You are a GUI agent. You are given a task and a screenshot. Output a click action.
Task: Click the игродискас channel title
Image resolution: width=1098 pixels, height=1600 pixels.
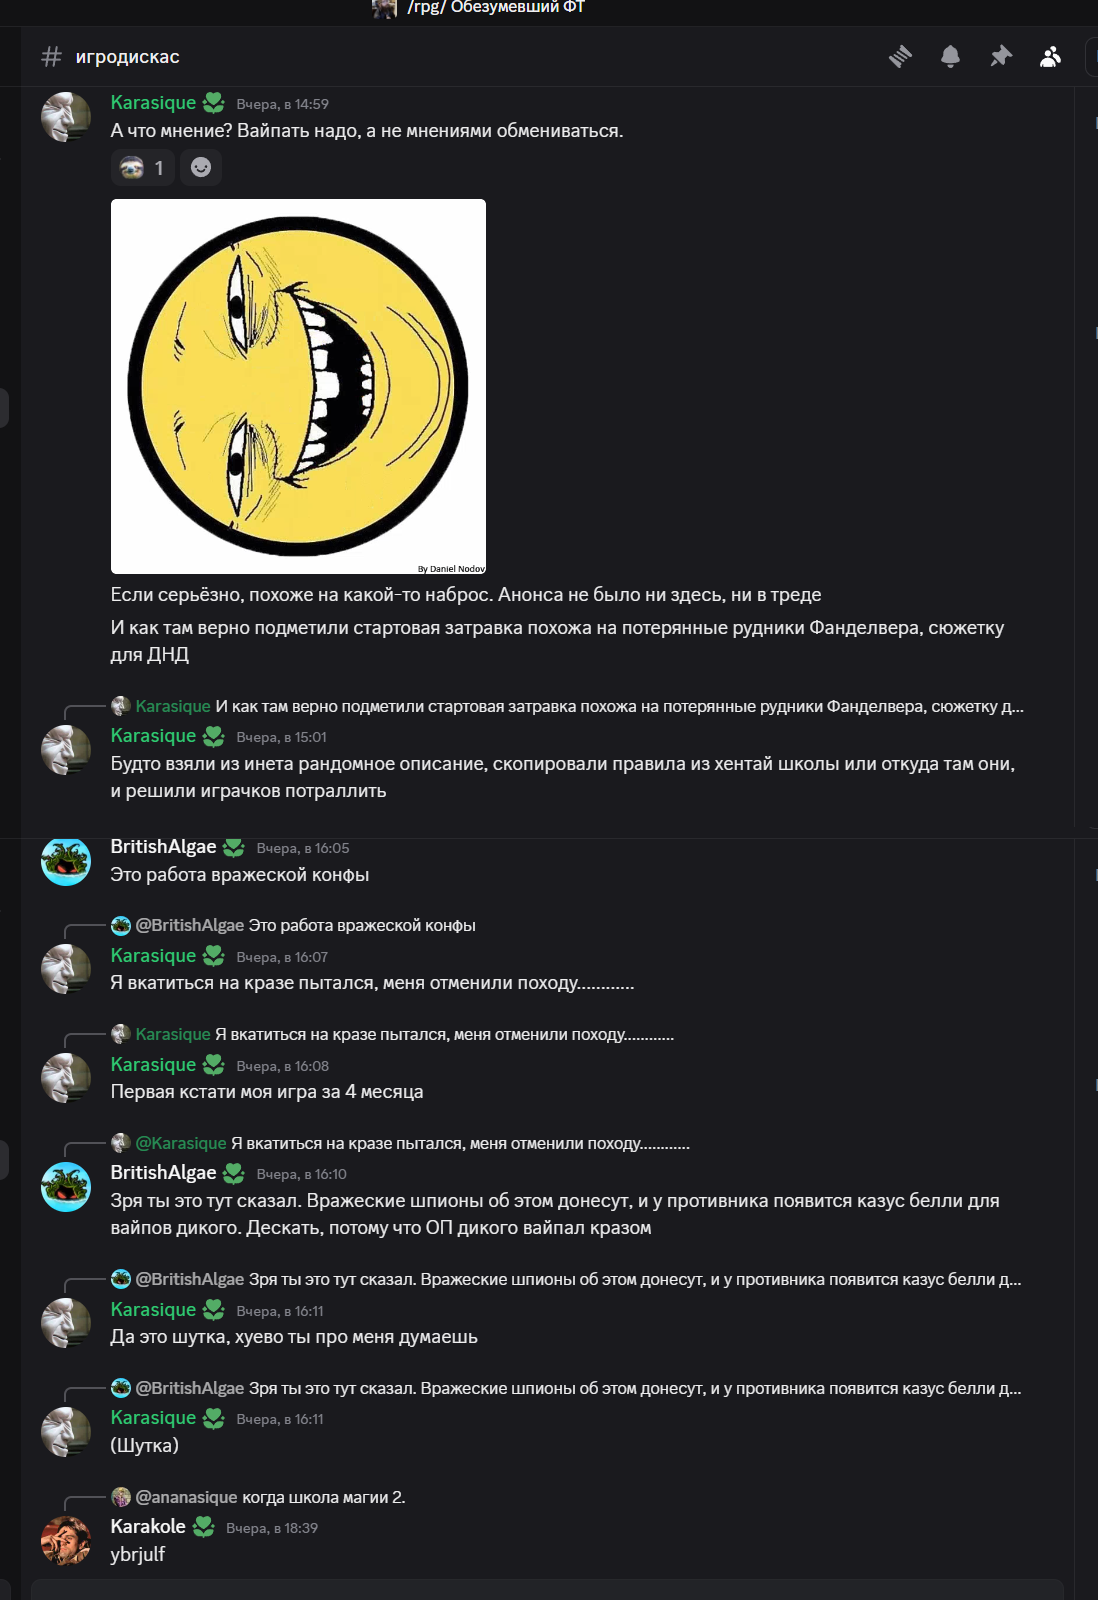pos(128,57)
